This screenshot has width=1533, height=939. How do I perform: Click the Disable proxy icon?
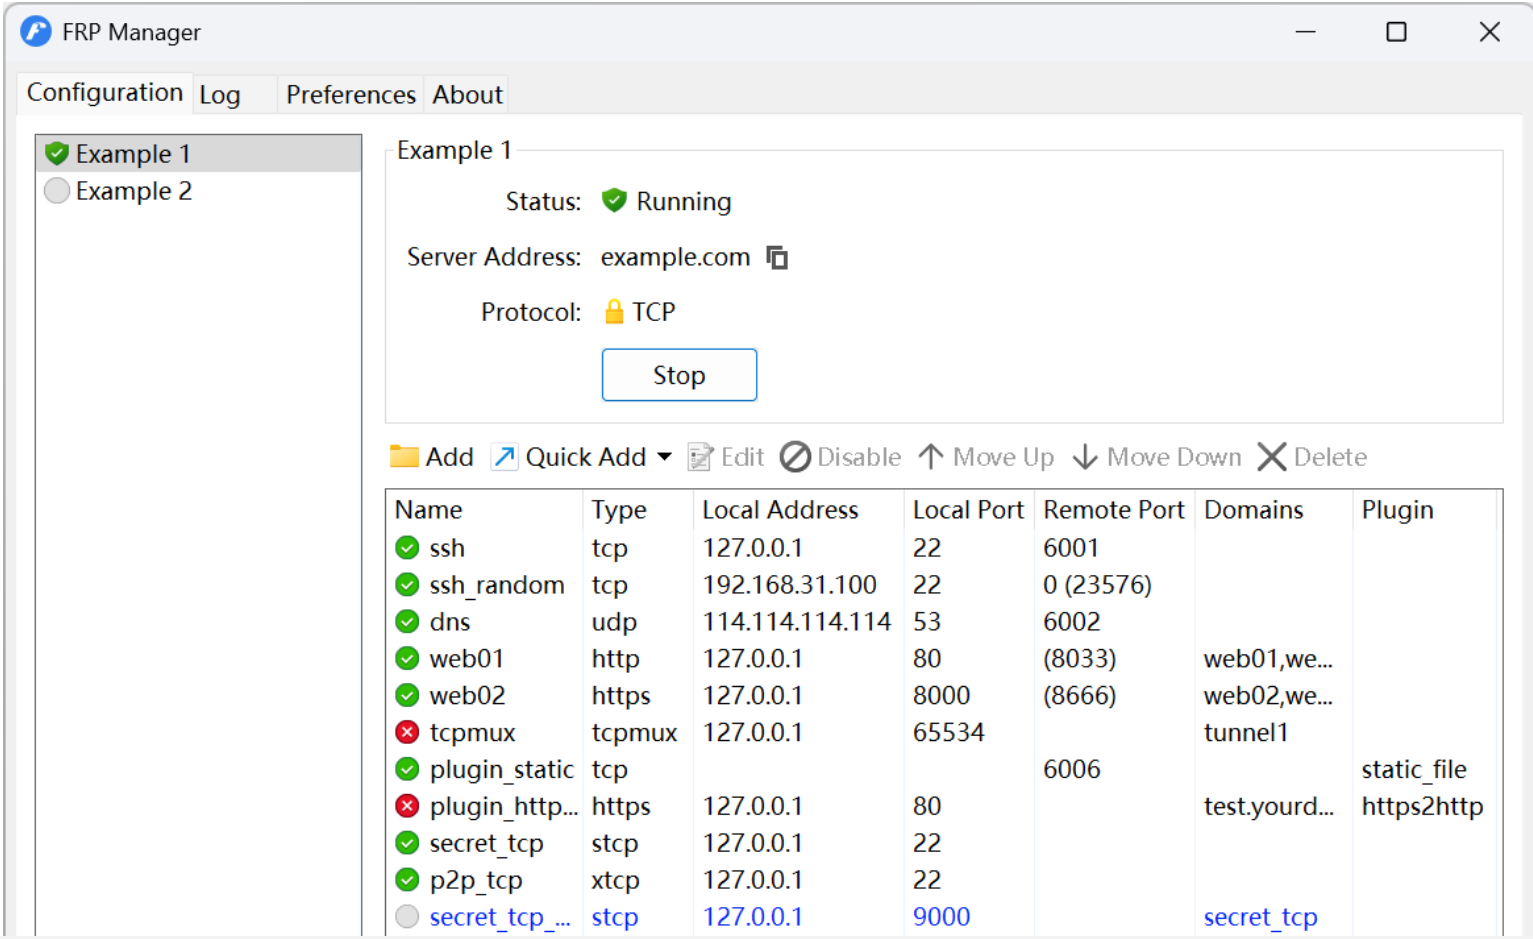795,456
